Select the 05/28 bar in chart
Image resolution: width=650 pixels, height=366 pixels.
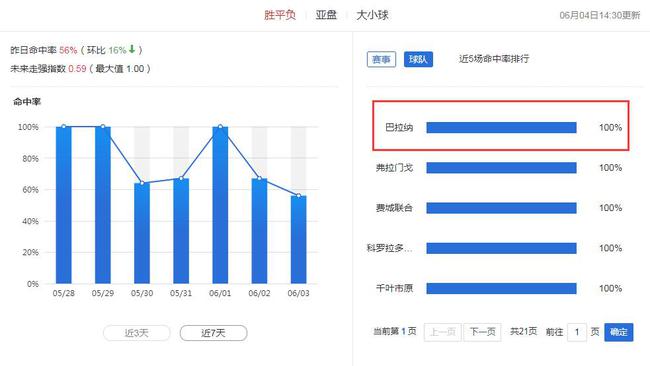pyautogui.click(x=64, y=205)
